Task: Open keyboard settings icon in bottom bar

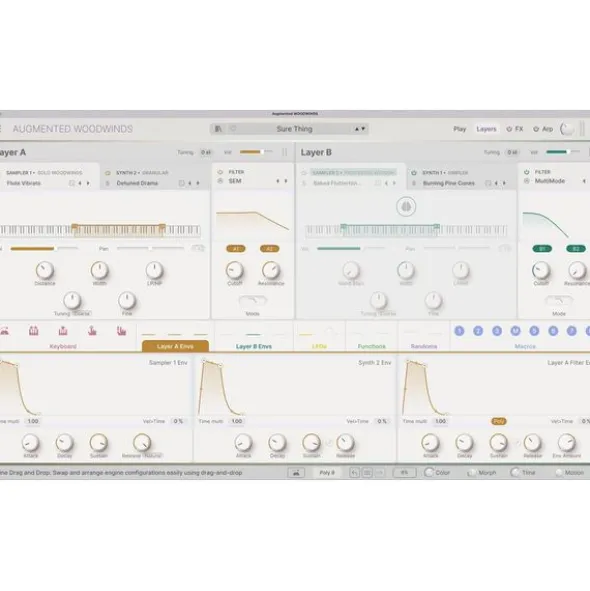Action: point(296,473)
